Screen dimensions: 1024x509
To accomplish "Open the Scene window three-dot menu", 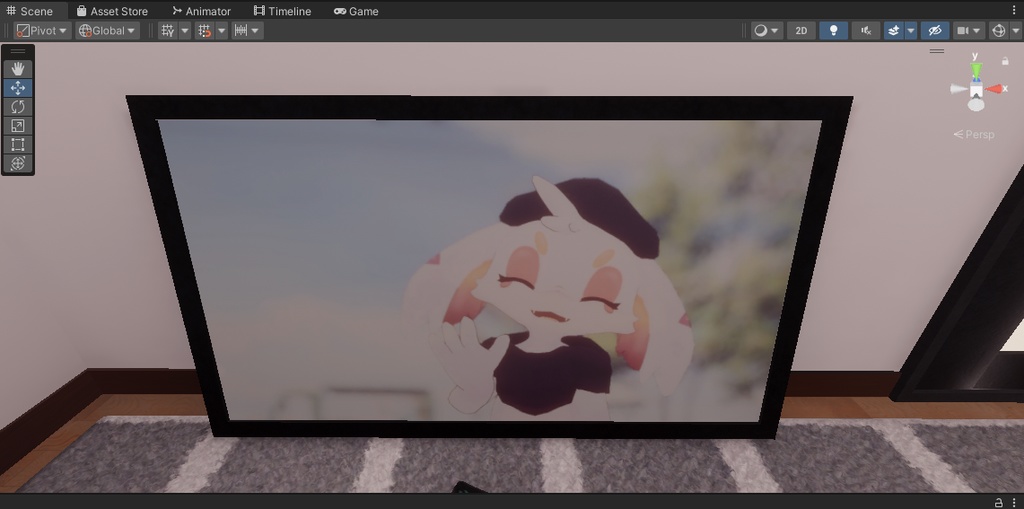I will click(1014, 10).
